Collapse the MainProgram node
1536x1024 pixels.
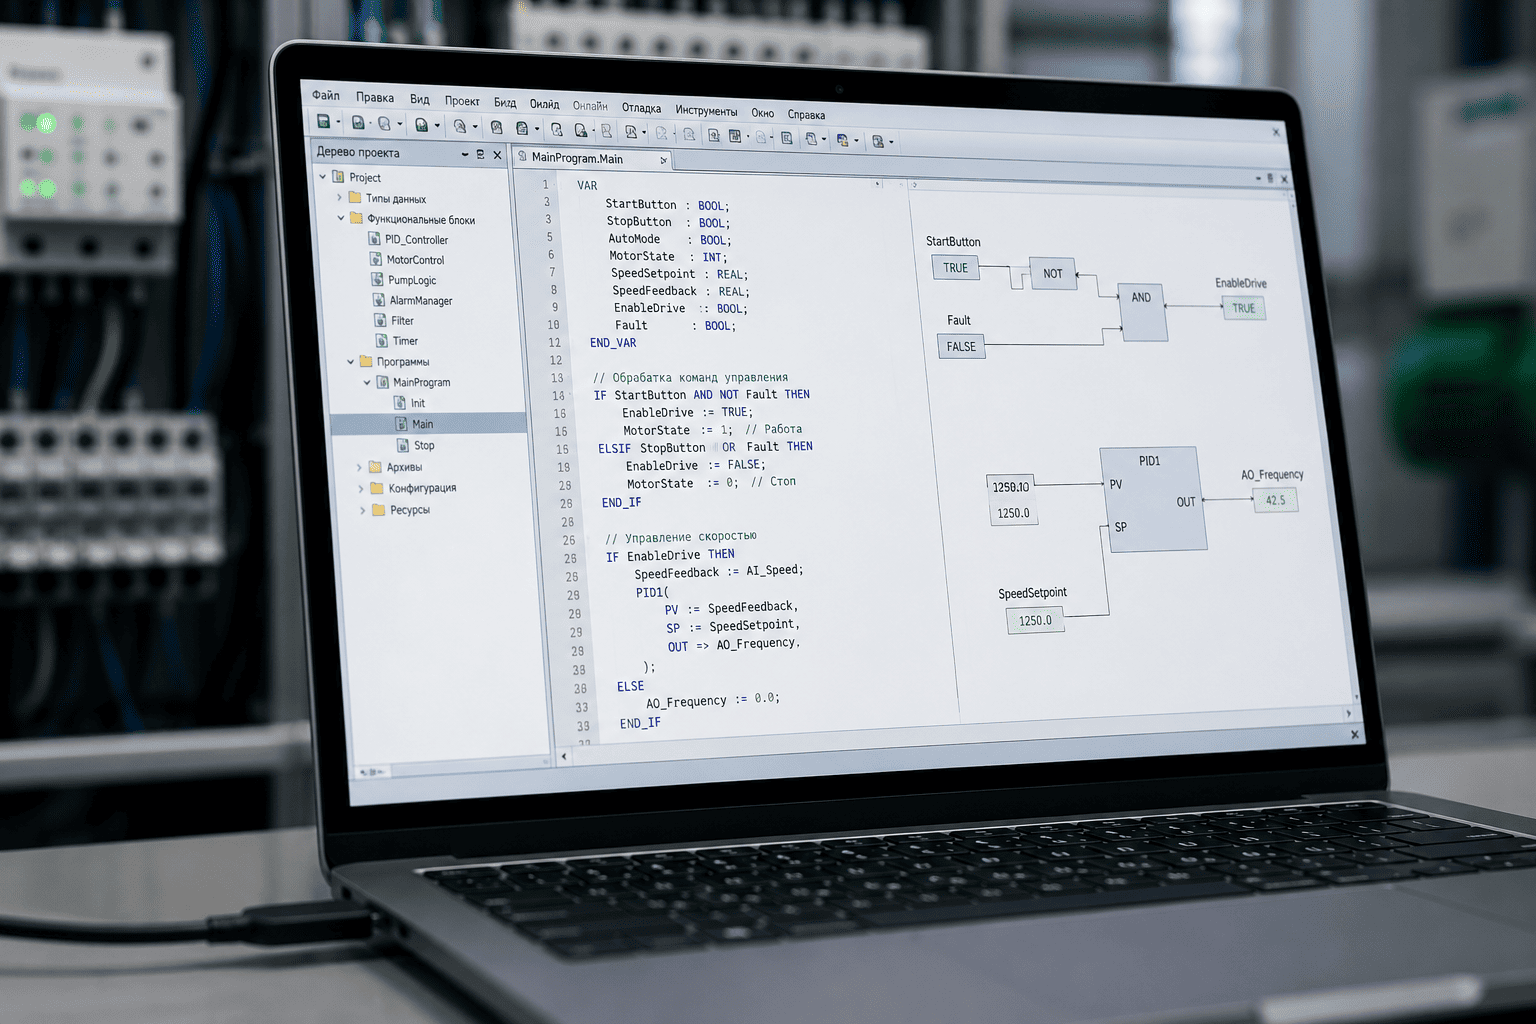tap(367, 382)
